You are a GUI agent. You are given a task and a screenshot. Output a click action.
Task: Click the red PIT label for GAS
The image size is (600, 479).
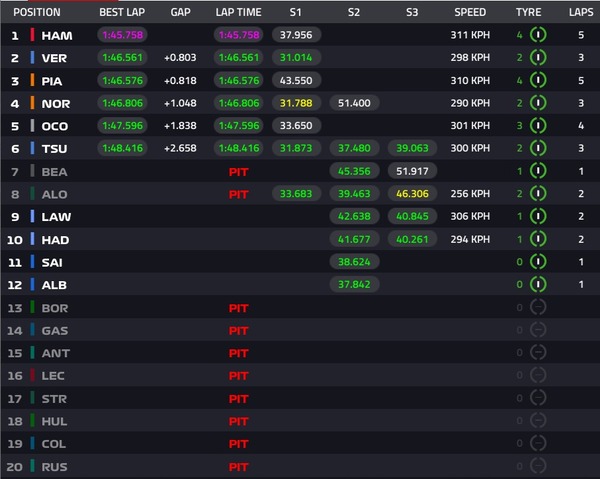(238, 331)
